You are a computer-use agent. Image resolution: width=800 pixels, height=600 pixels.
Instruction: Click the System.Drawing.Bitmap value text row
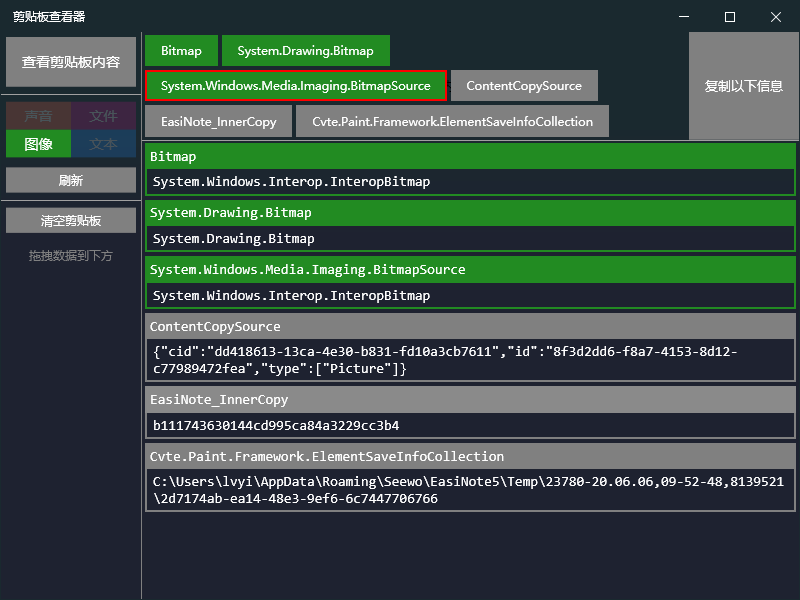[470, 238]
